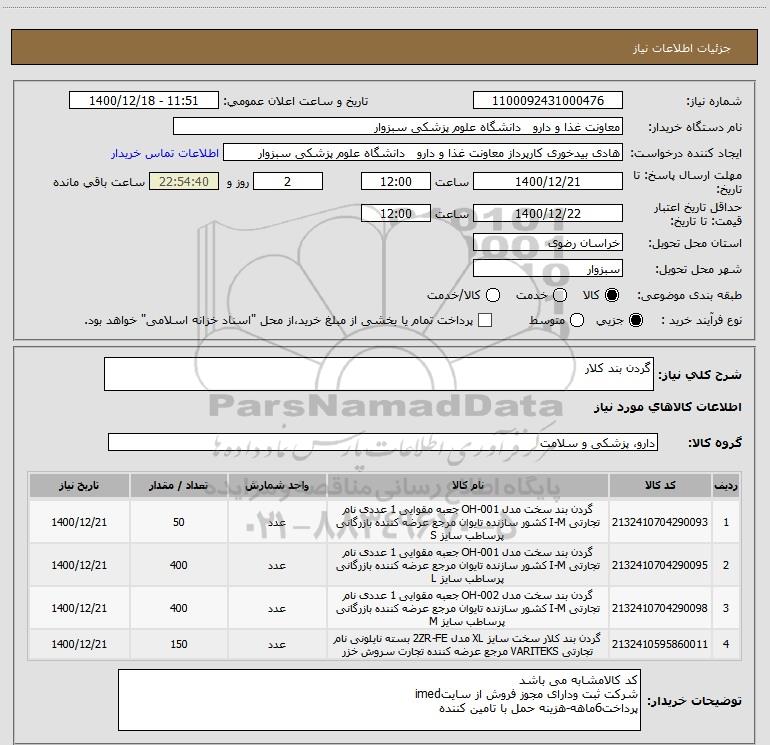Click the quantity 400 in row 3
770x745 pixels.
click(x=178, y=608)
